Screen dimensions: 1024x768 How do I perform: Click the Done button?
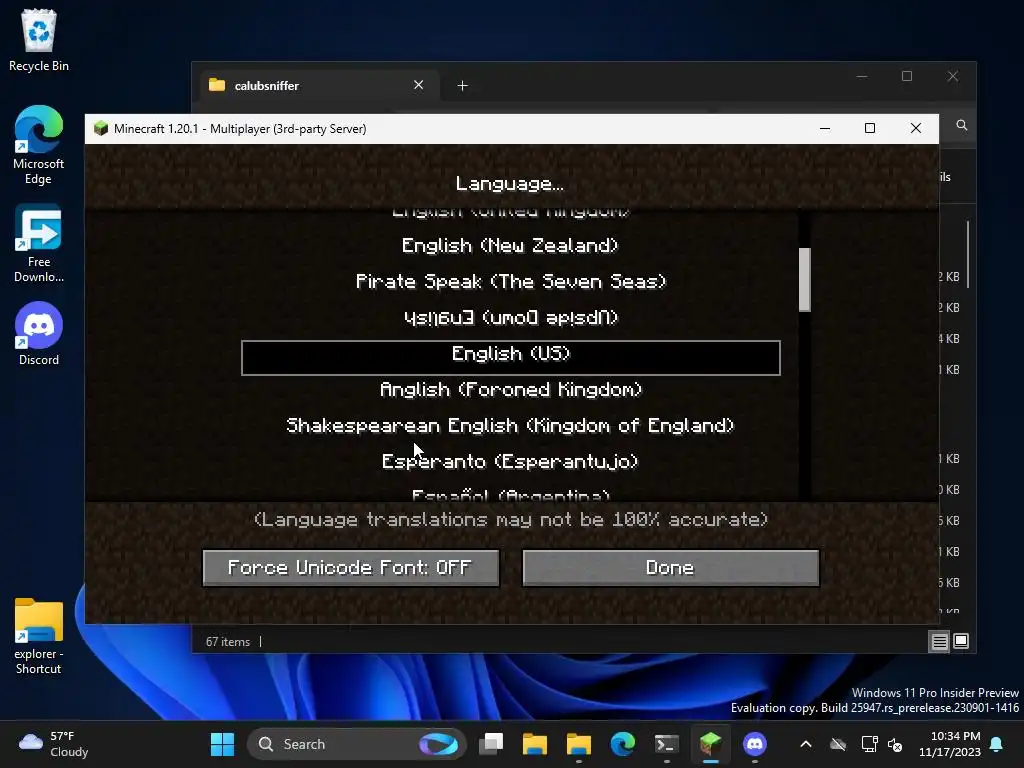[671, 568]
